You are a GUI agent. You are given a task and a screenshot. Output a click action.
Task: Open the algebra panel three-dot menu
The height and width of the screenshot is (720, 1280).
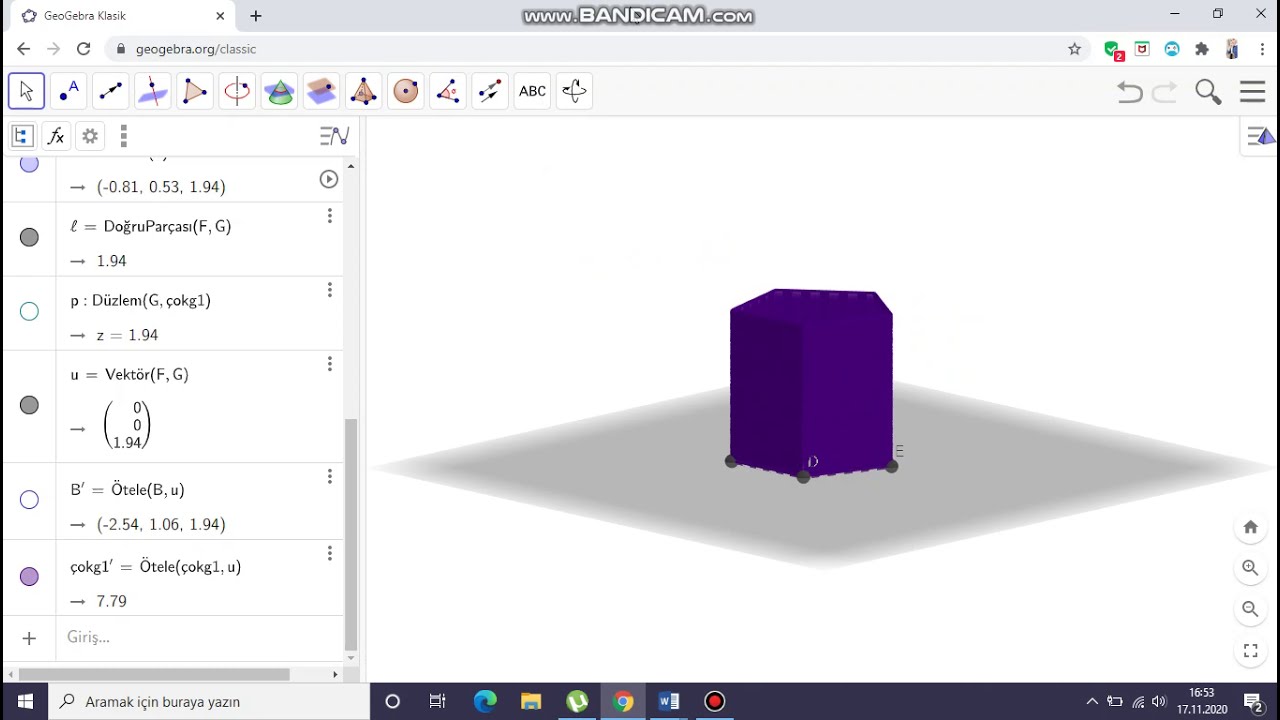point(123,136)
